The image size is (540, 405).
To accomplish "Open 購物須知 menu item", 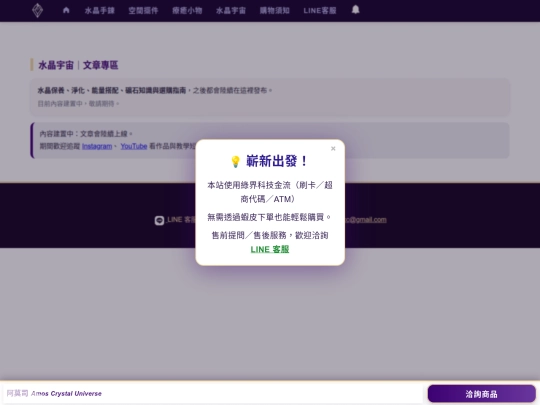I will click(274, 11).
